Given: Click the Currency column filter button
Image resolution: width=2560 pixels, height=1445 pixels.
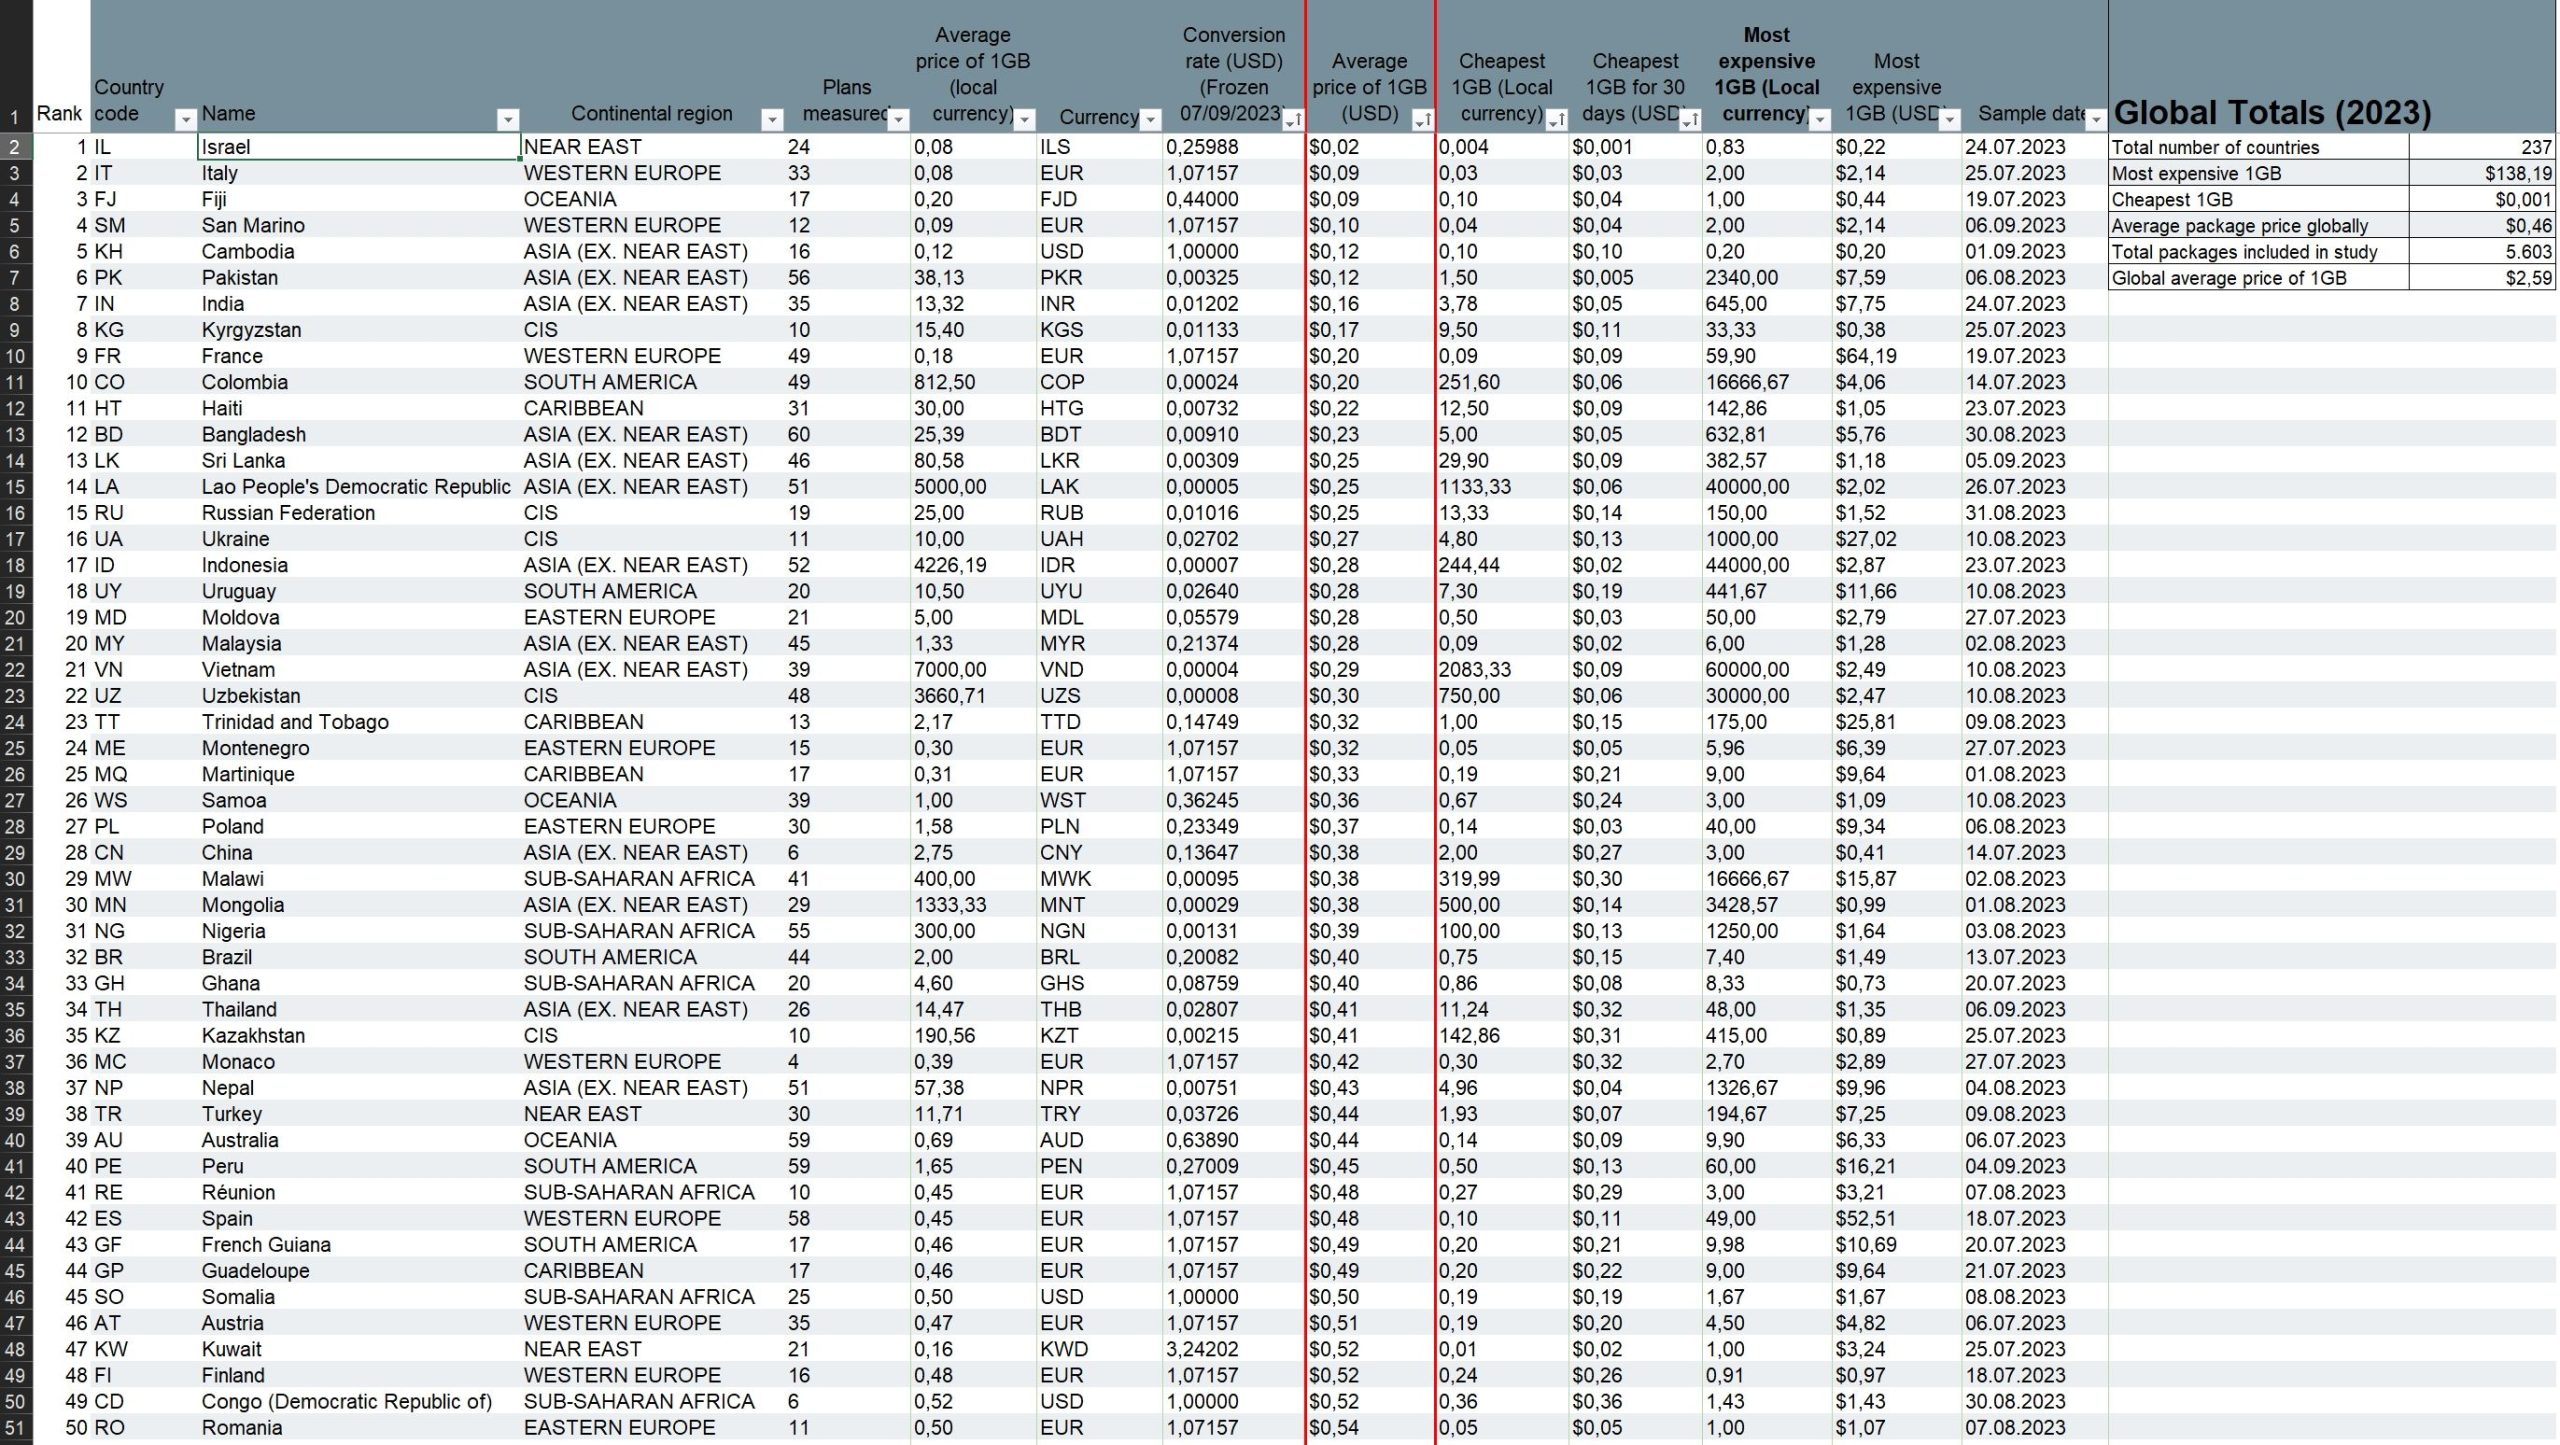Looking at the screenshot, I should coord(1151,120).
